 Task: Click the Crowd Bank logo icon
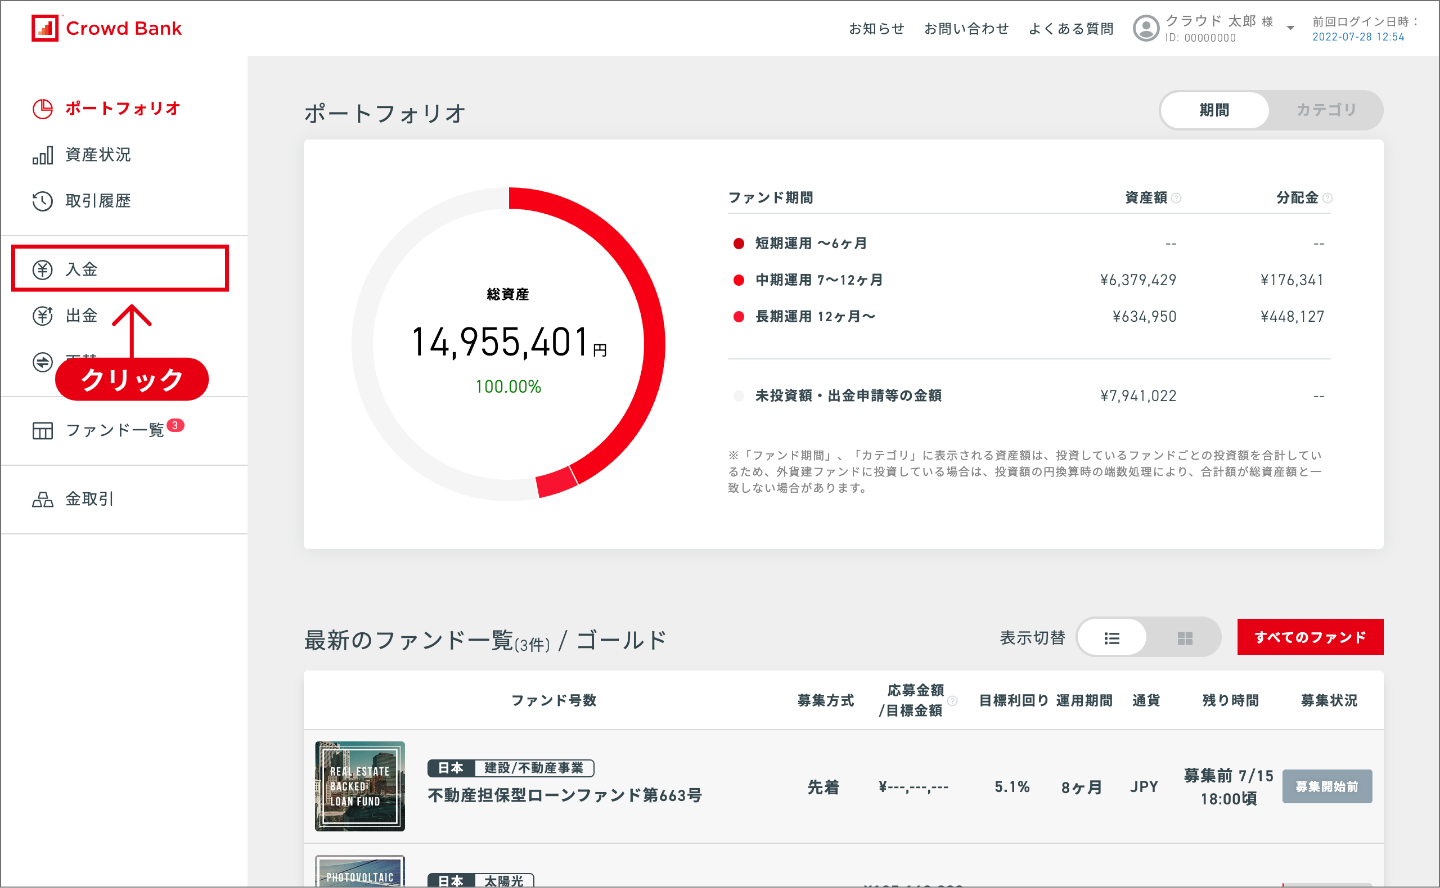(x=45, y=28)
